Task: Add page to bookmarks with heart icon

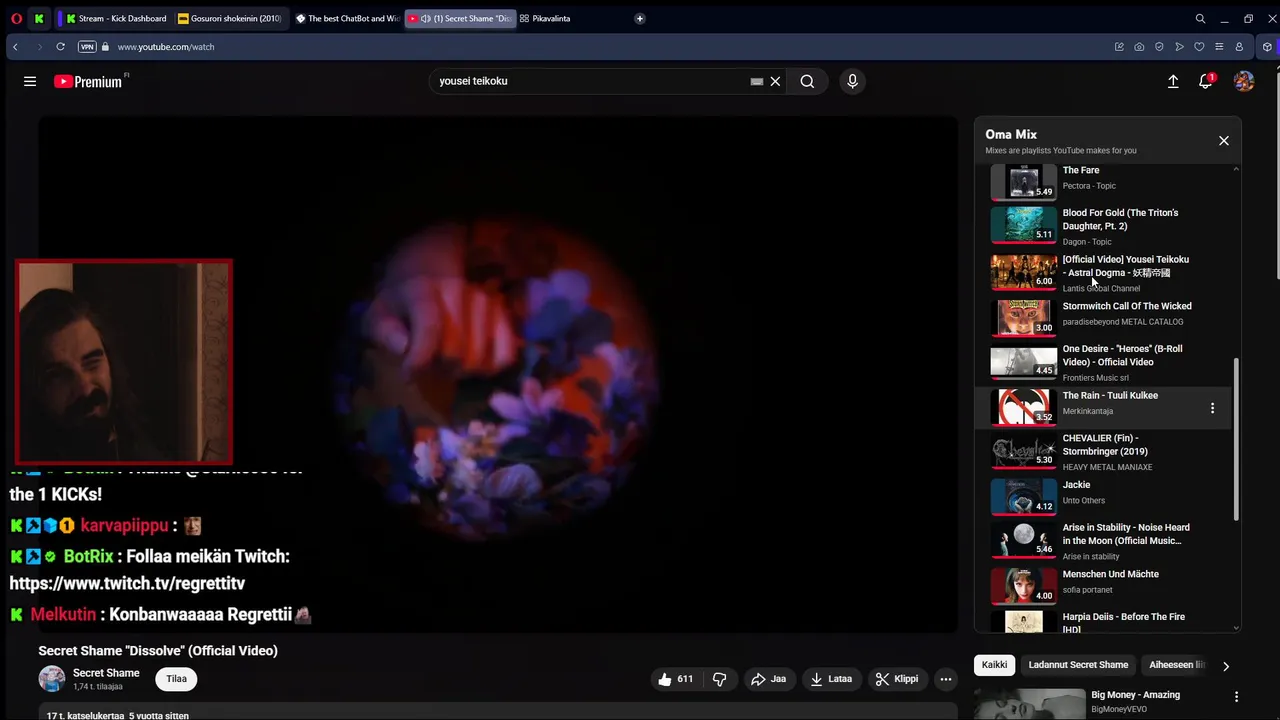Action: pyautogui.click(x=1199, y=47)
